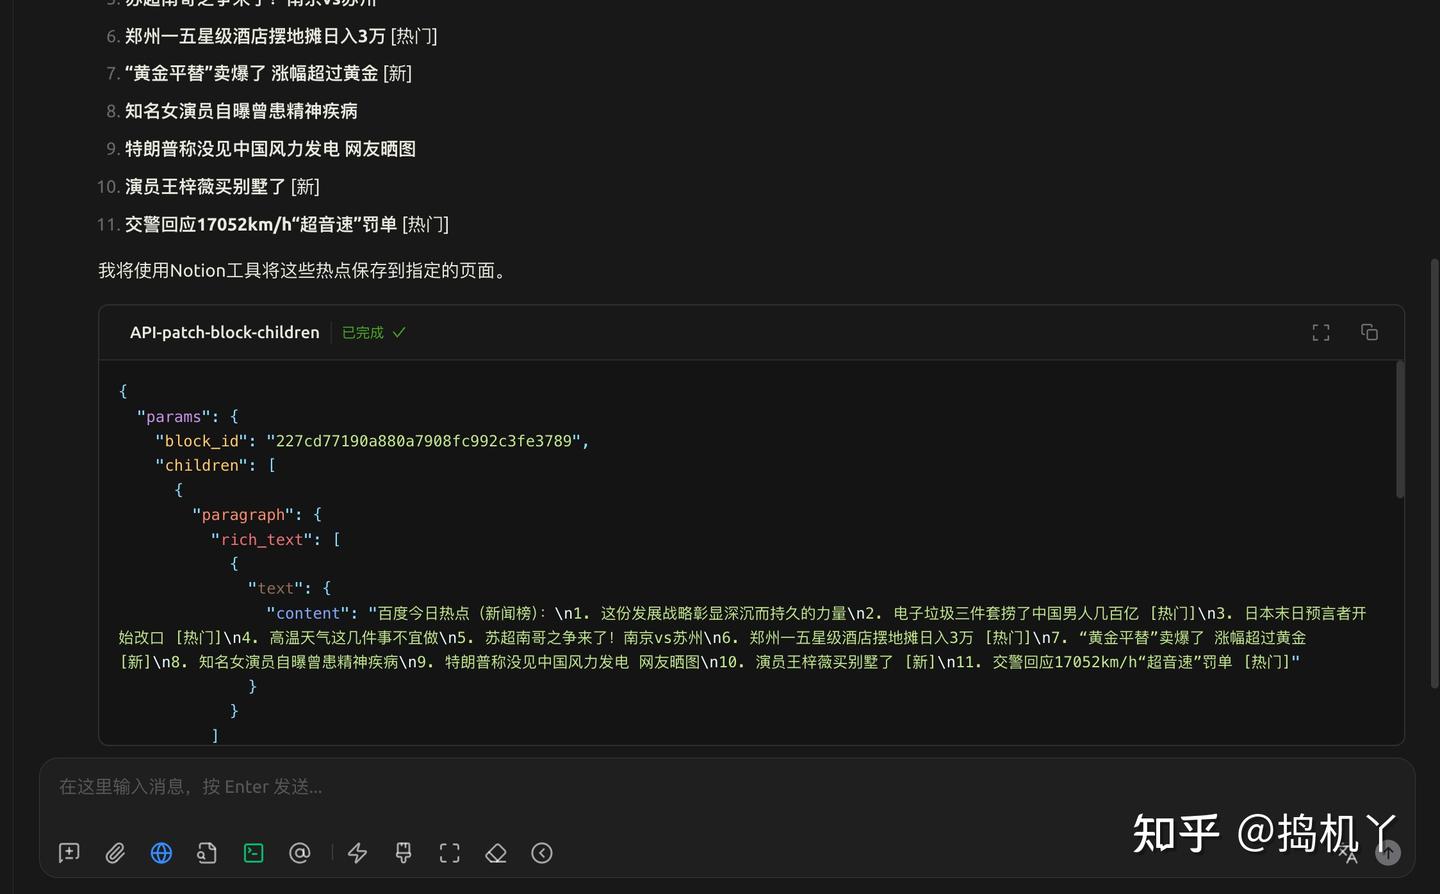Click list item "特朗普称没见中国风力发电"

[x=232, y=149]
